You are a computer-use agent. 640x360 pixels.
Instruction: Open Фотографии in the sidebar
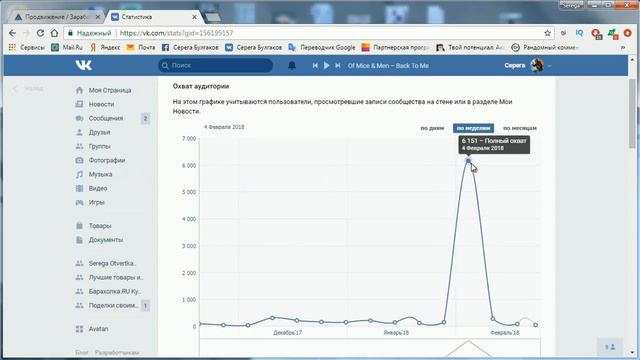[107, 160]
